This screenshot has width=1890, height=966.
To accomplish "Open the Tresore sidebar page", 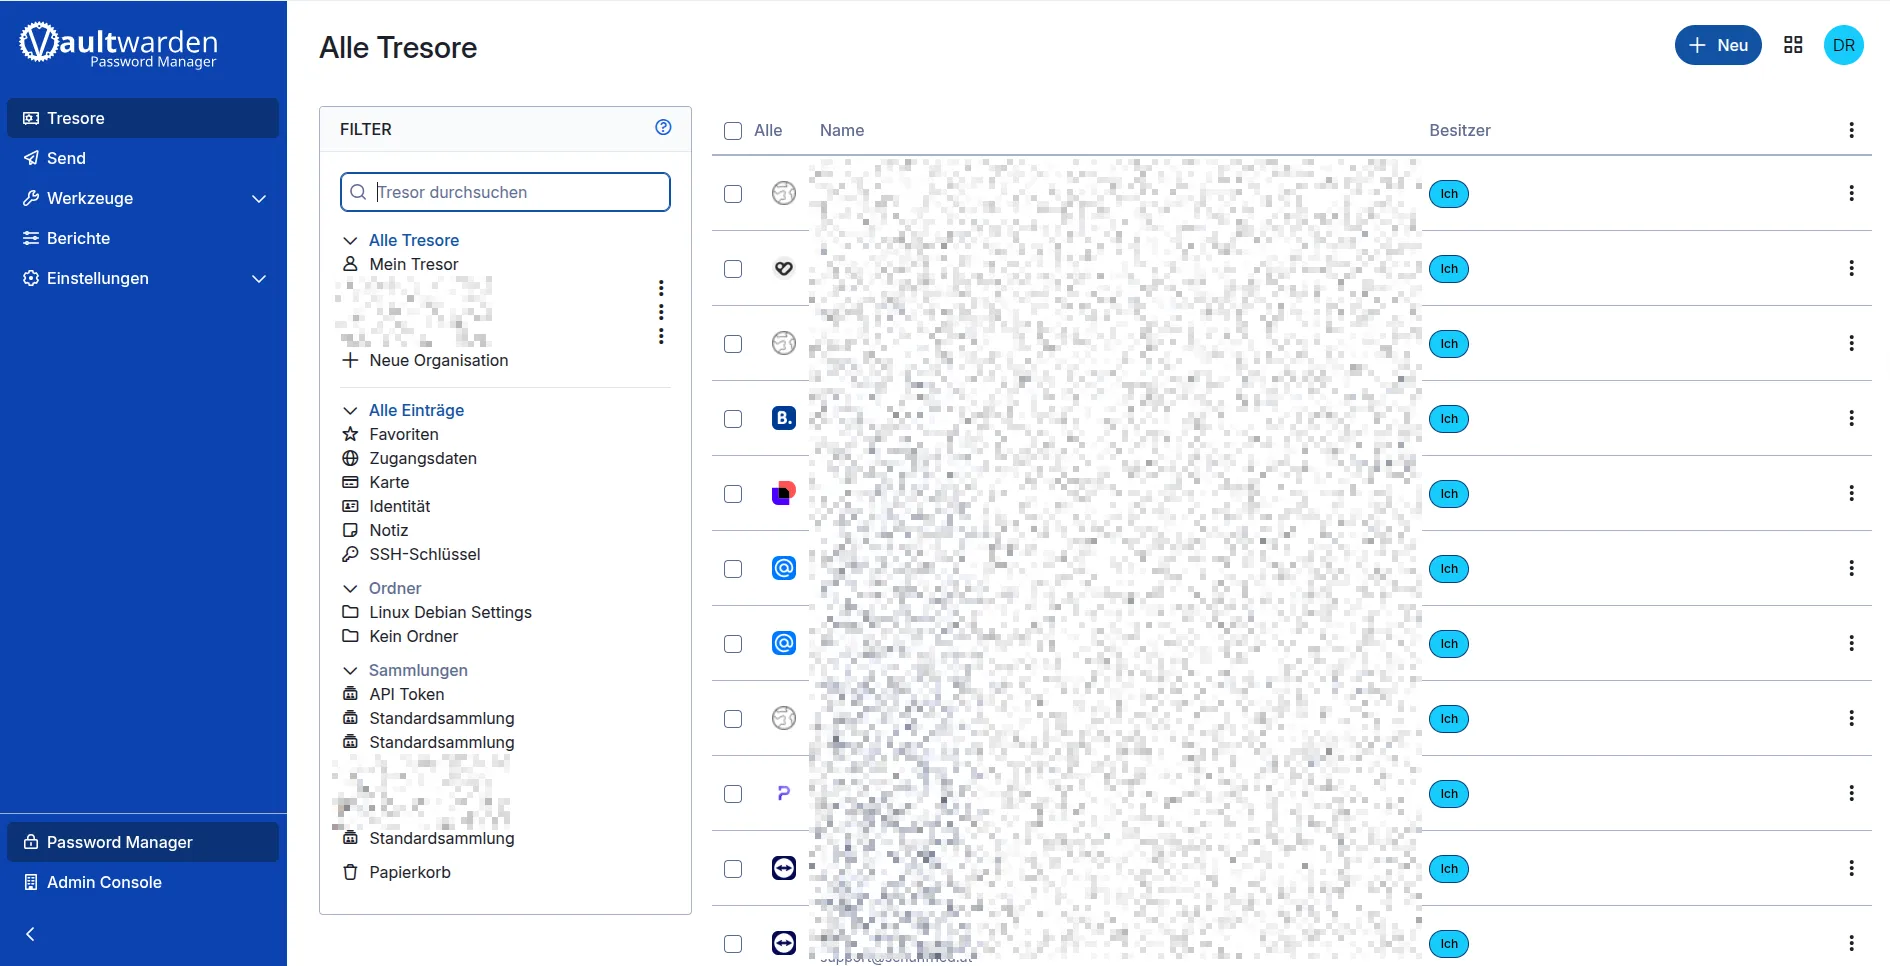I will pos(143,118).
